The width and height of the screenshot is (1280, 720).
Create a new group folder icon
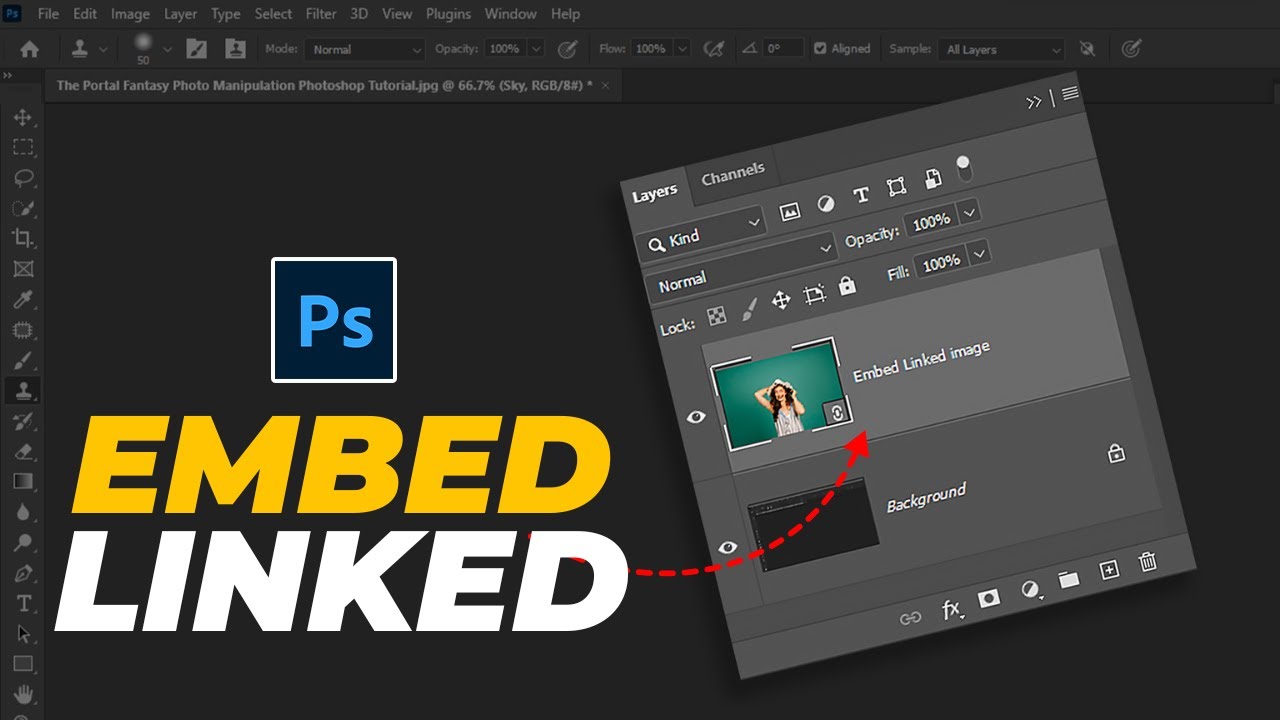(1068, 579)
